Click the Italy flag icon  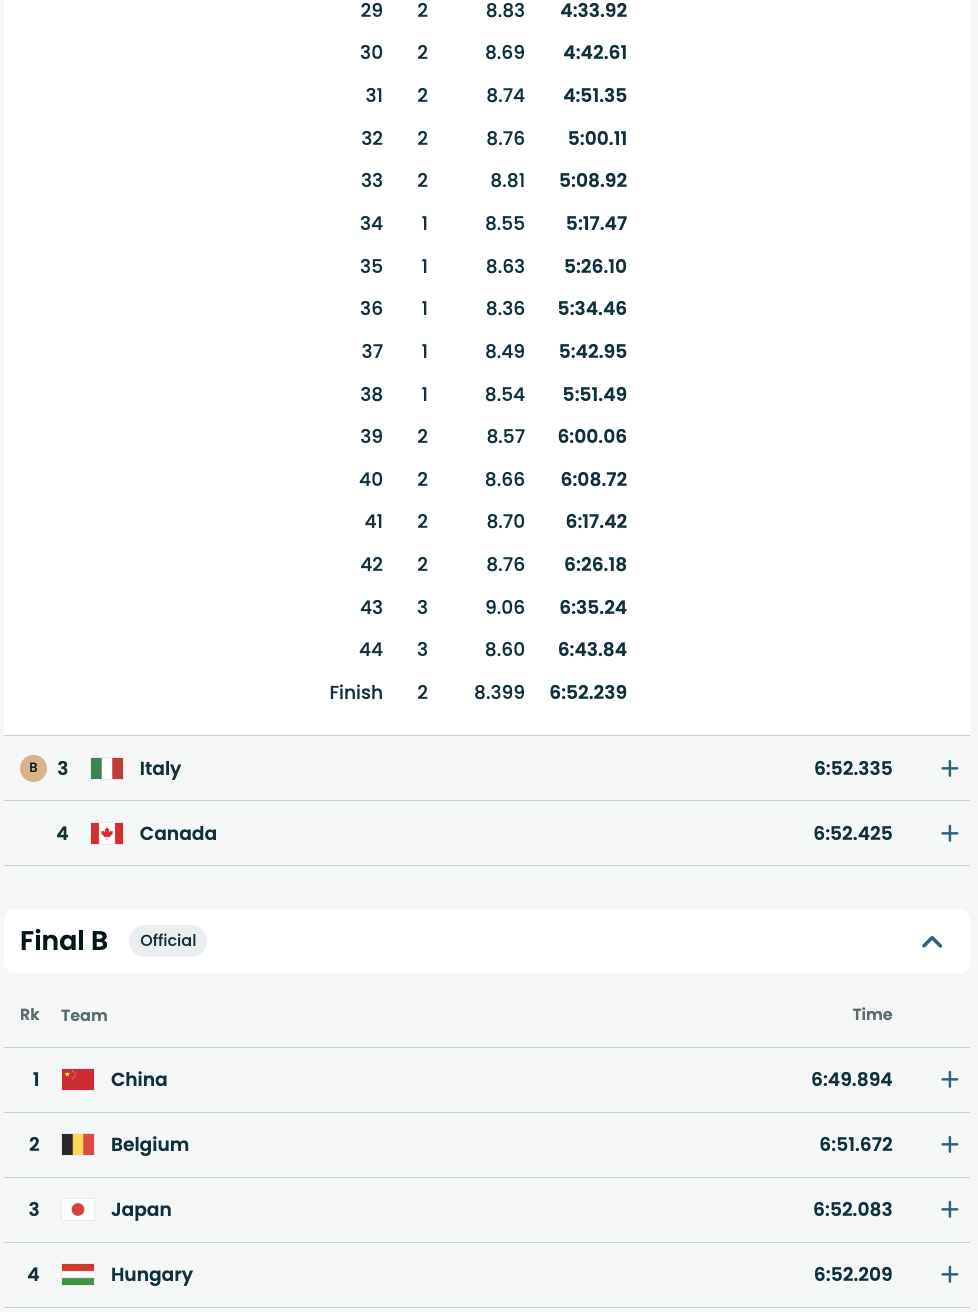(107, 768)
